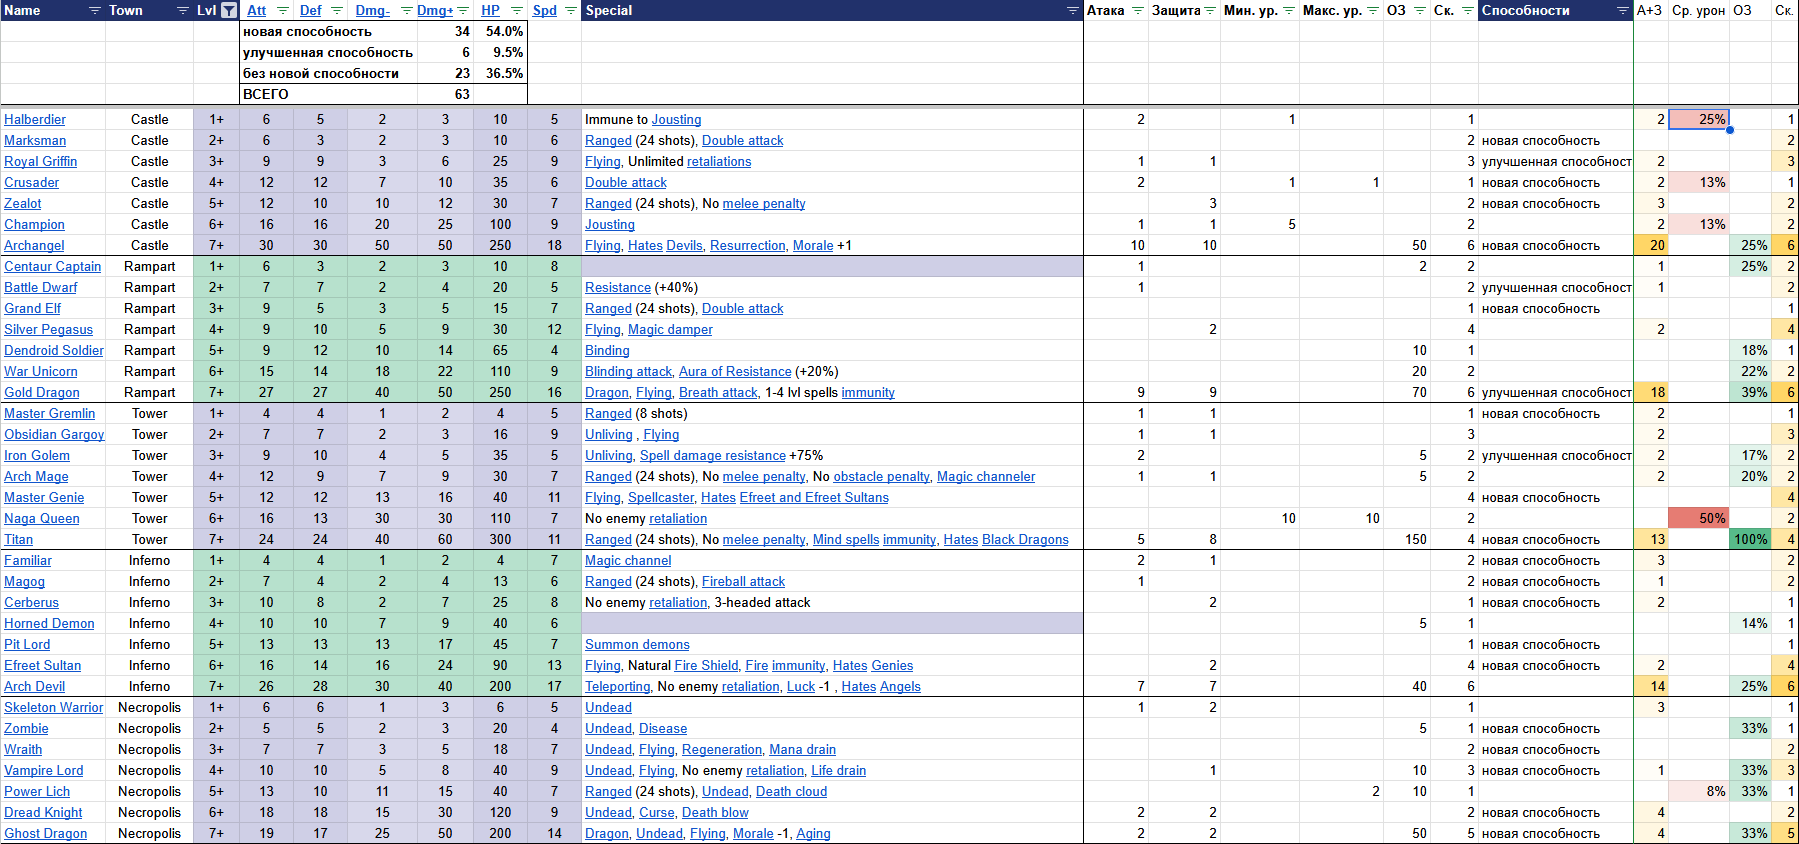This screenshot has height=844, width=1799.
Task: Open the Name column filter icon
Action: (95, 10)
